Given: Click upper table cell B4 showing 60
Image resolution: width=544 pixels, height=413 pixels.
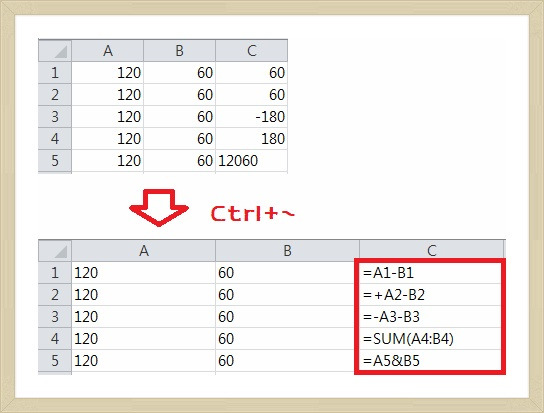Looking at the screenshot, I should (x=179, y=138).
